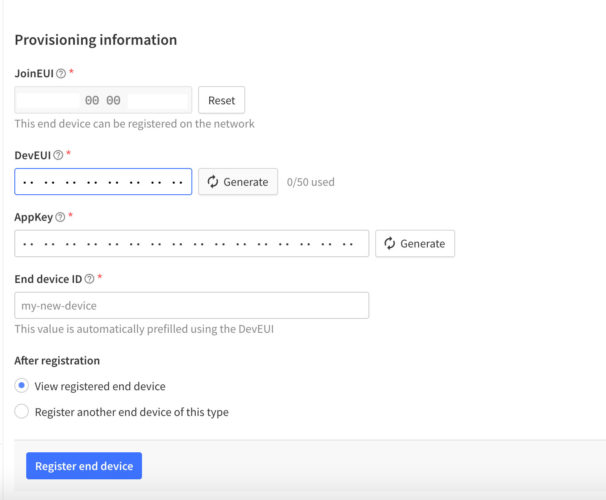Viewport: 606px width, 500px height.
Task: Select the View registered end device option
Action: 22,386
